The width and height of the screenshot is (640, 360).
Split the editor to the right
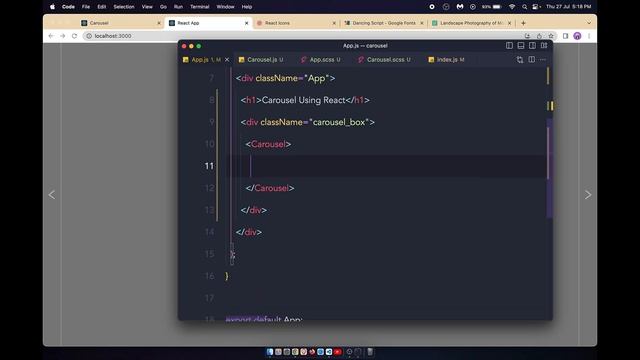pos(531,60)
